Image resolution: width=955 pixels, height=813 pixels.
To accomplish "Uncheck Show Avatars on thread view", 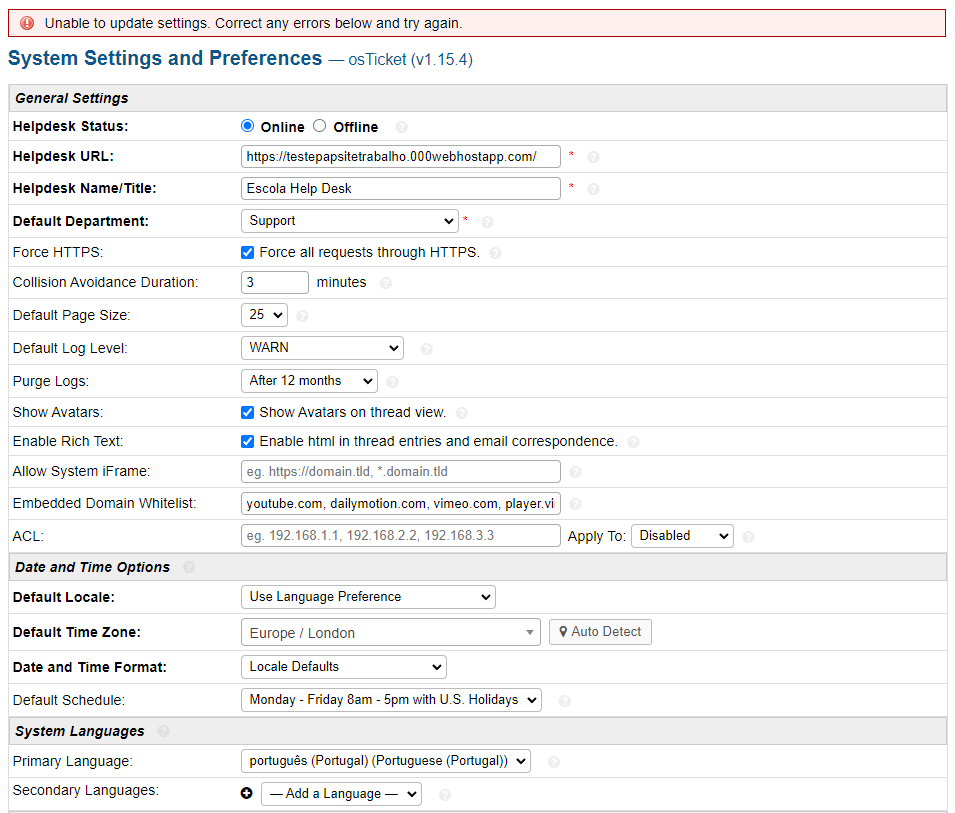I will pos(248,412).
